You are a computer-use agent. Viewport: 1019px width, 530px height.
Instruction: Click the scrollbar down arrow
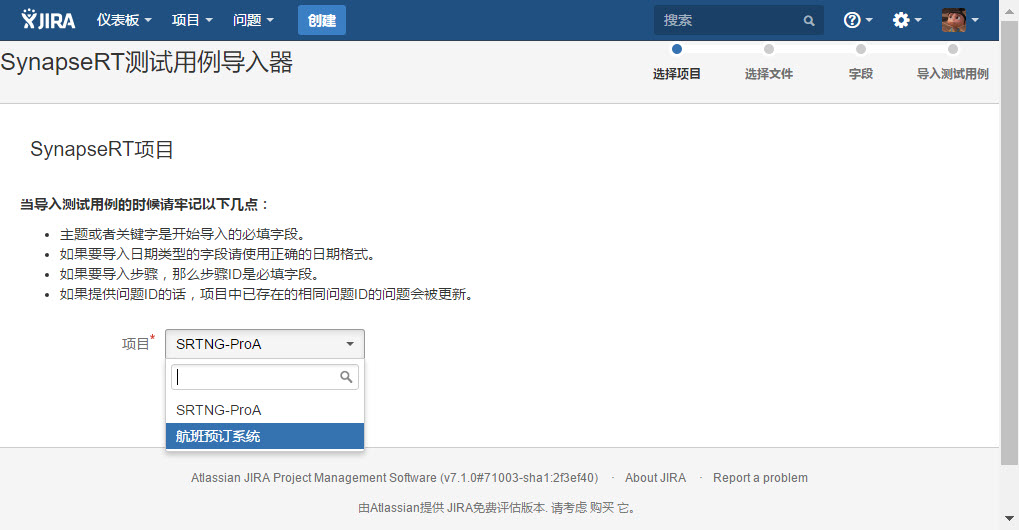point(1009,518)
